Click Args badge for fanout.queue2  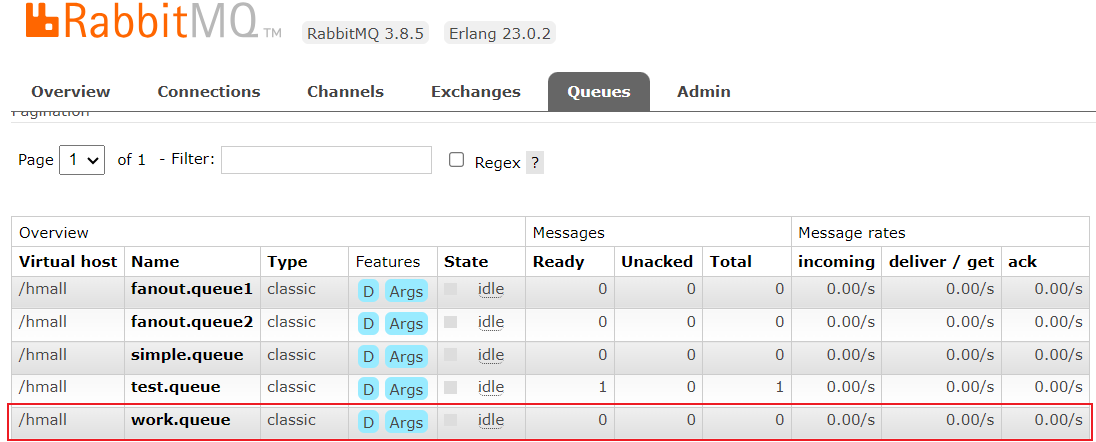pyautogui.click(x=406, y=323)
